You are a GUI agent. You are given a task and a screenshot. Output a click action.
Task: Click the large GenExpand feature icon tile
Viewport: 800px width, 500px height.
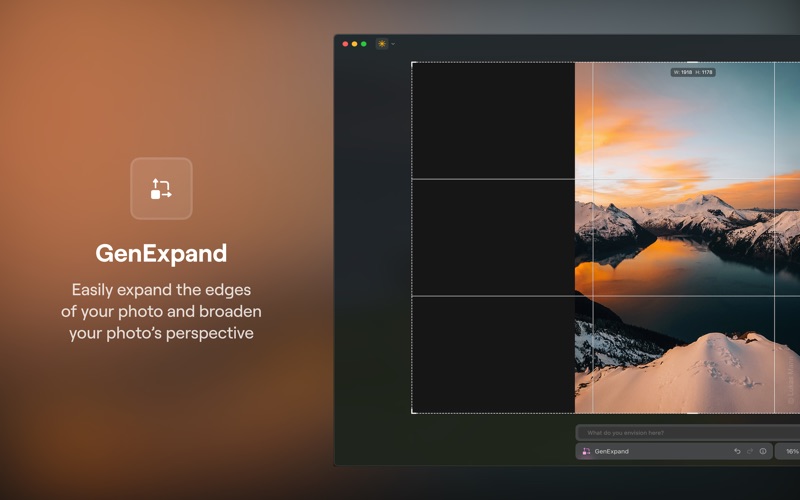tap(161, 188)
